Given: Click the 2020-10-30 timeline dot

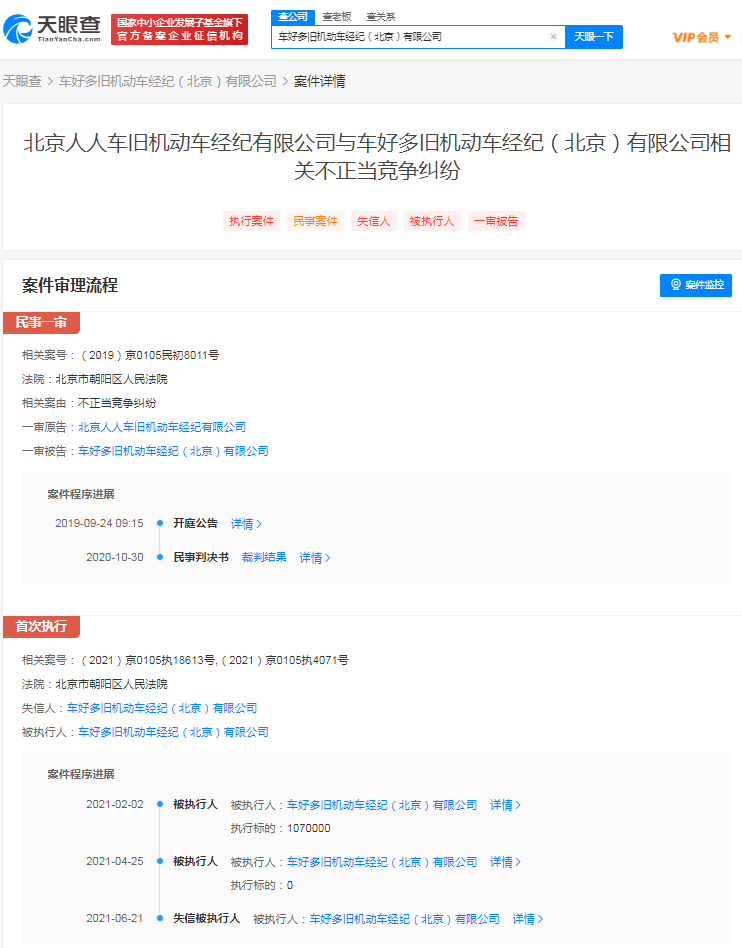Looking at the screenshot, I should (x=160, y=557).
